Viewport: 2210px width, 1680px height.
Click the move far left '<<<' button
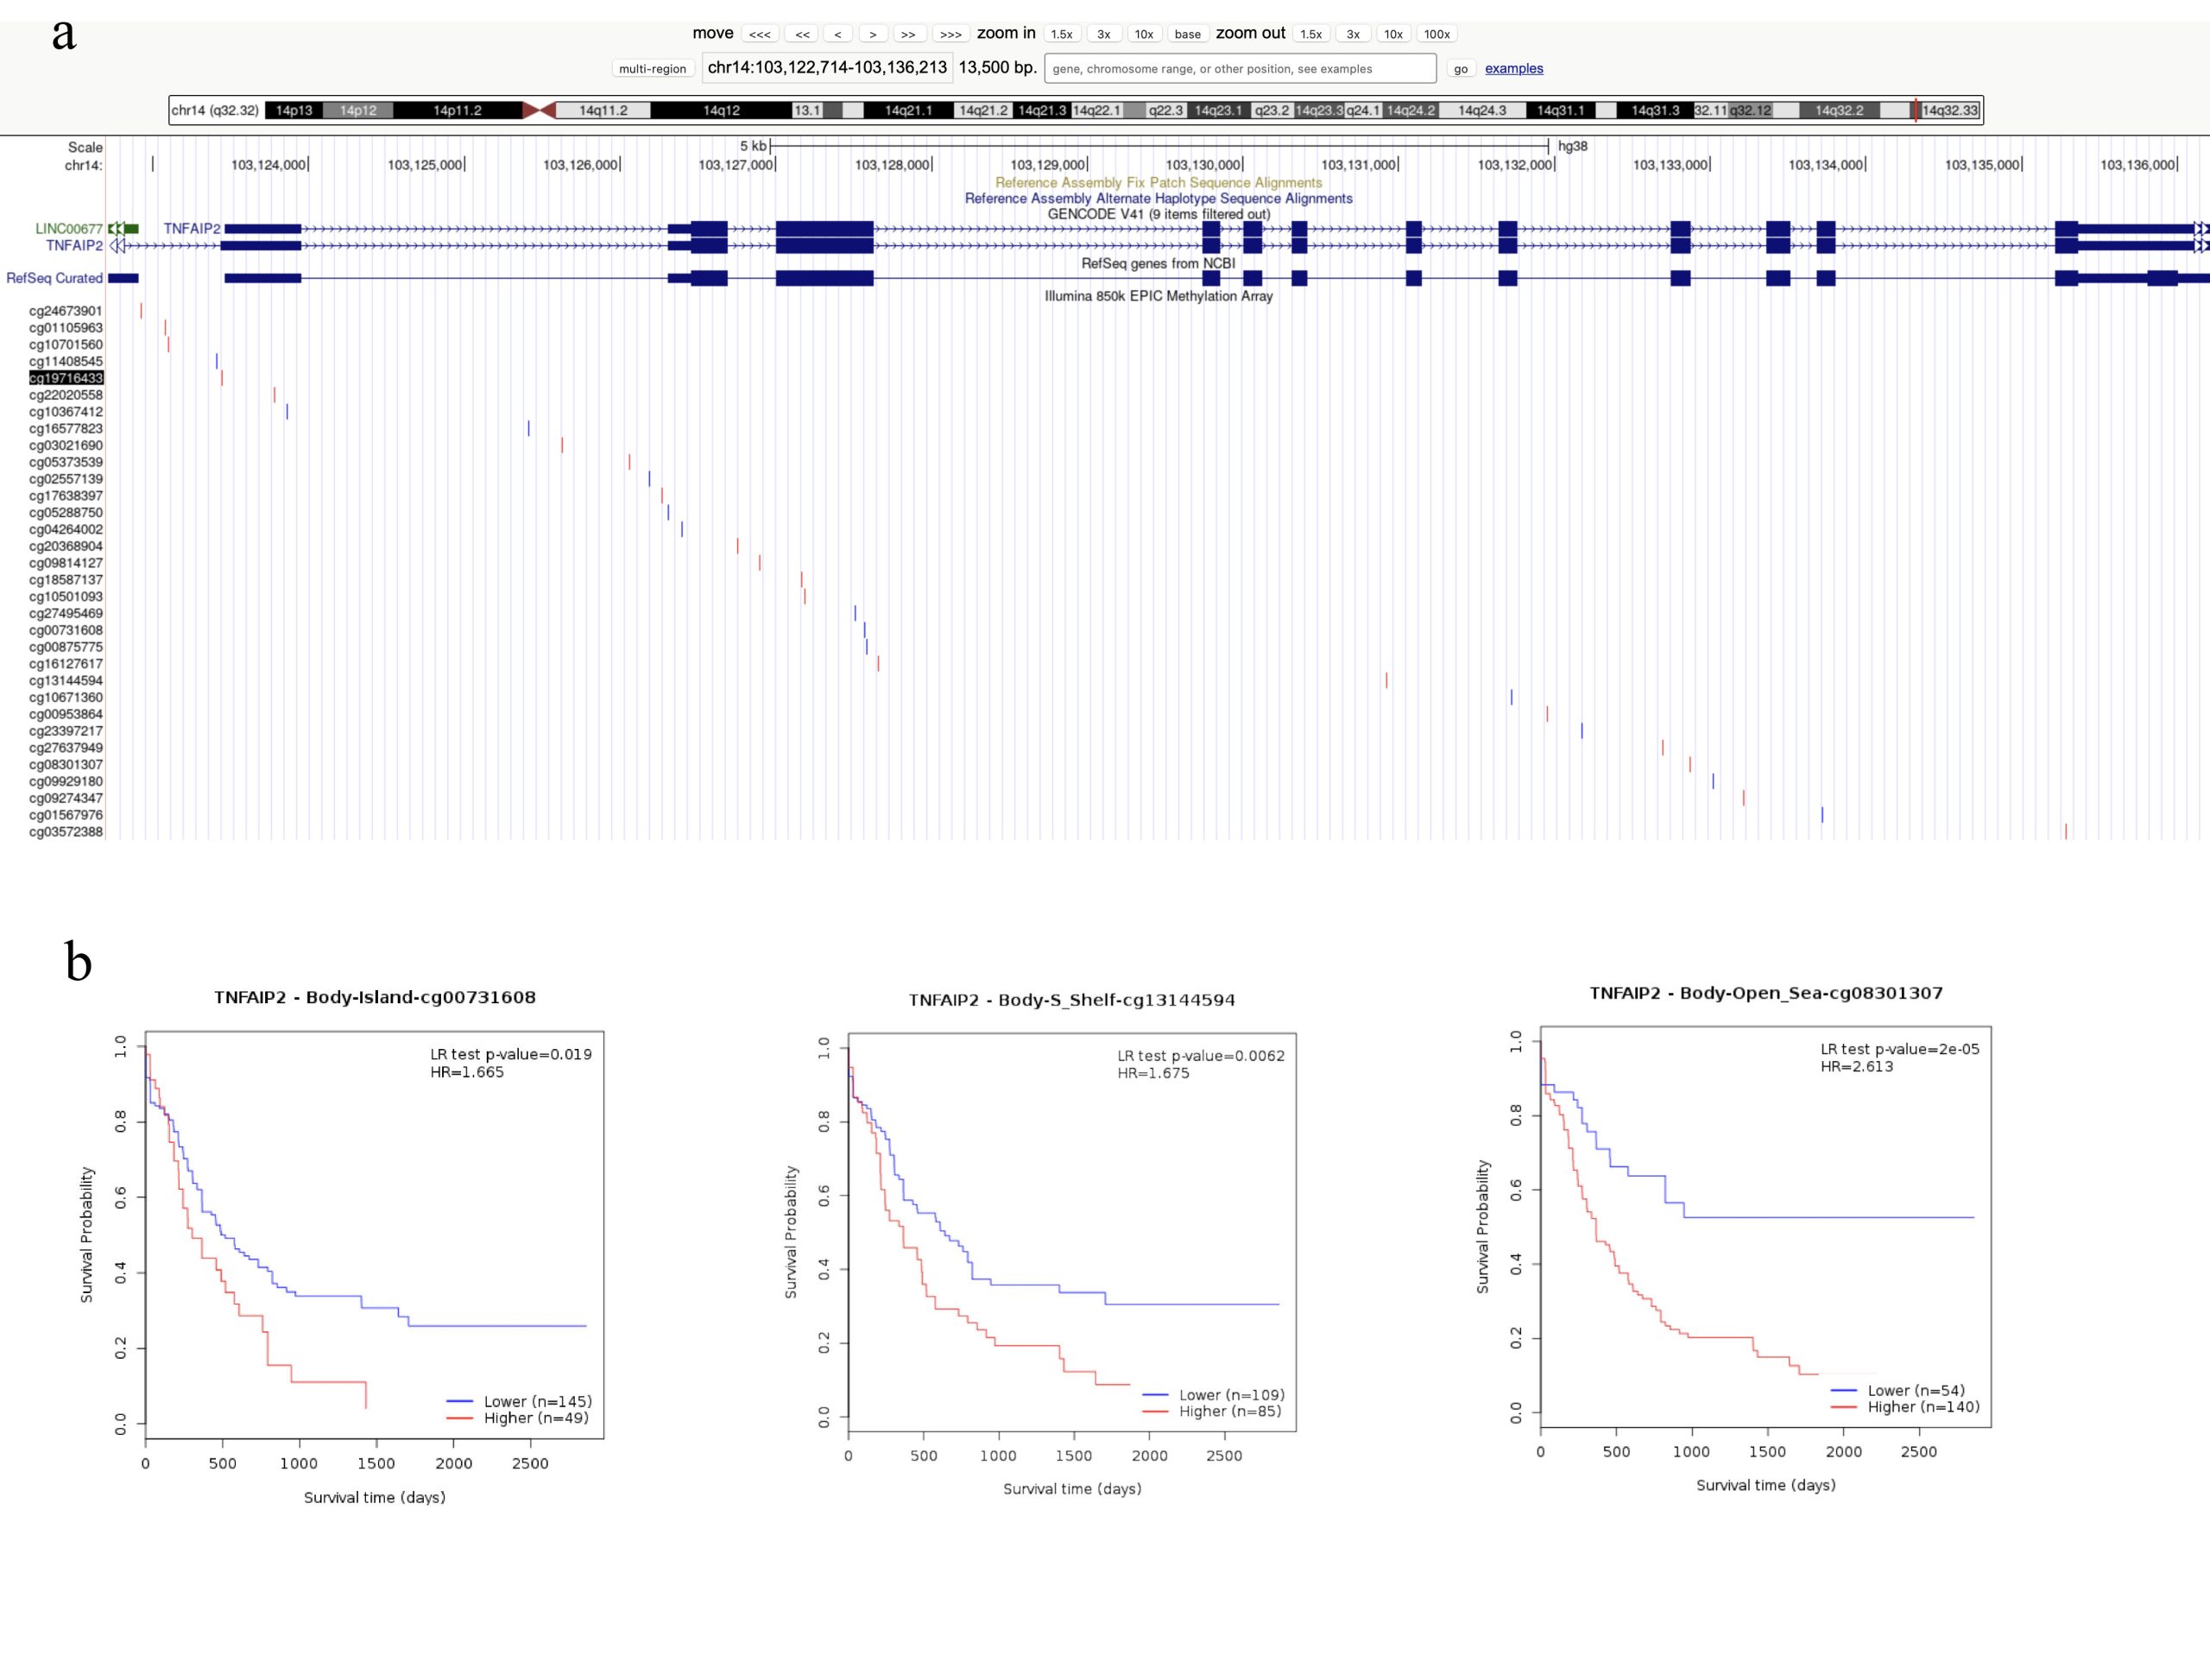pyautogui.click(x=760, y=34)
